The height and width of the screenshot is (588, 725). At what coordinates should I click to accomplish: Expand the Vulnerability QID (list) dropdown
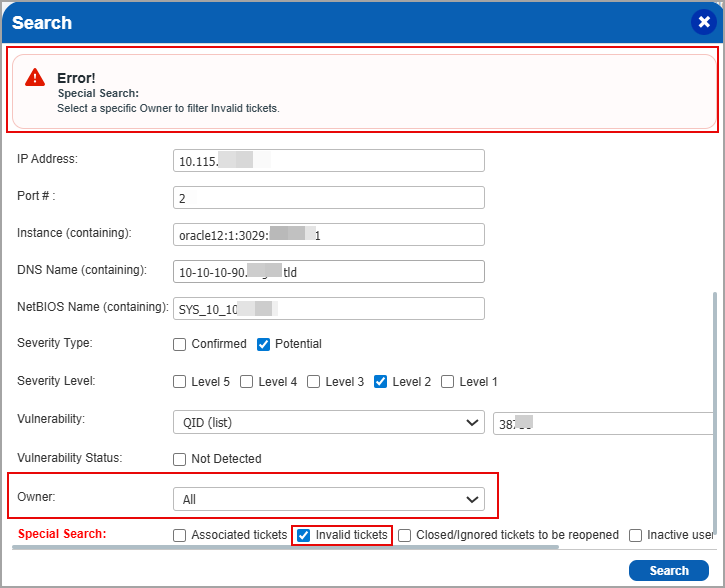328,423
